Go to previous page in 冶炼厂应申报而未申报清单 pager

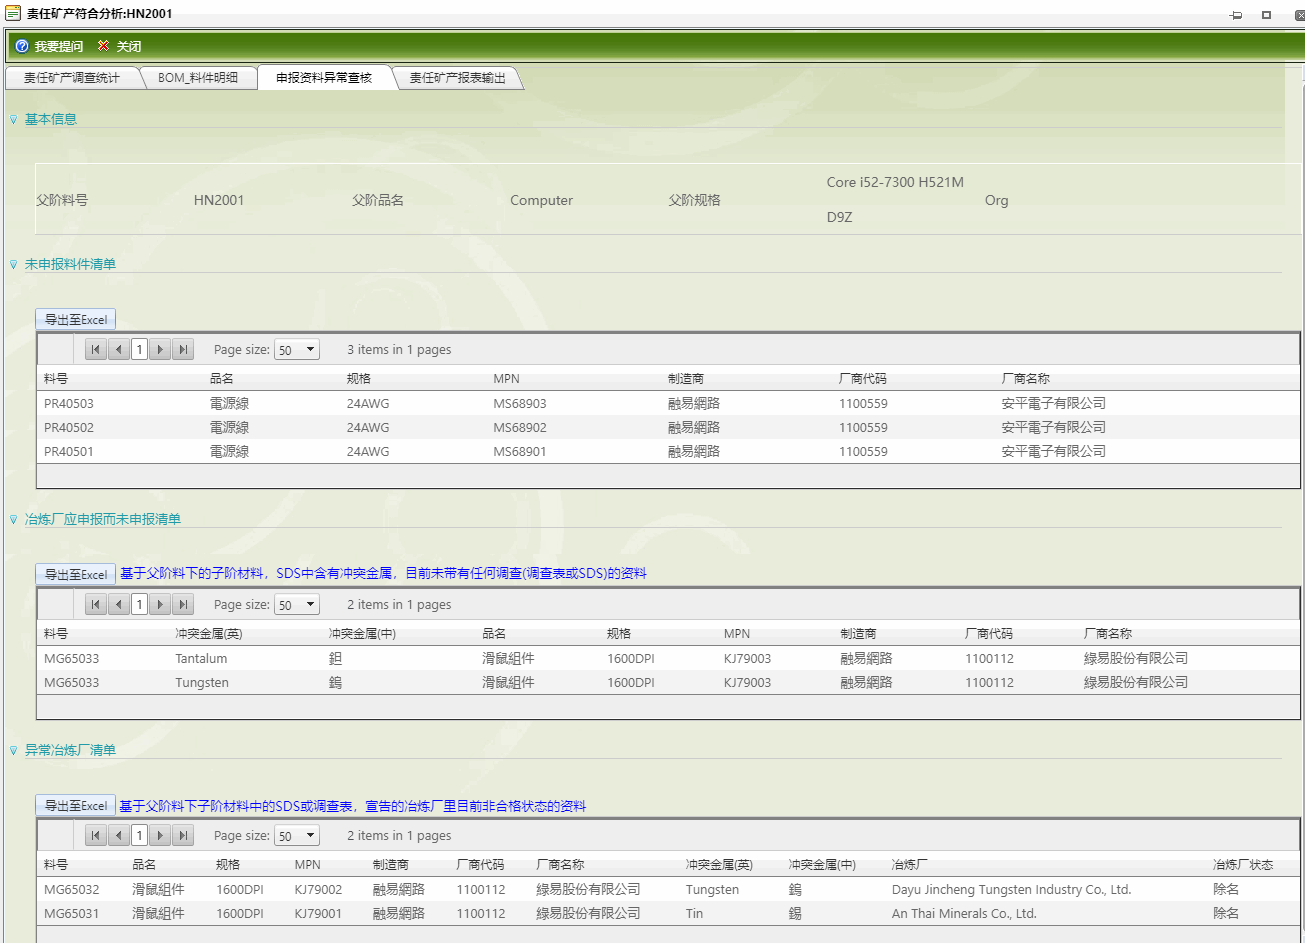[118, 604]
